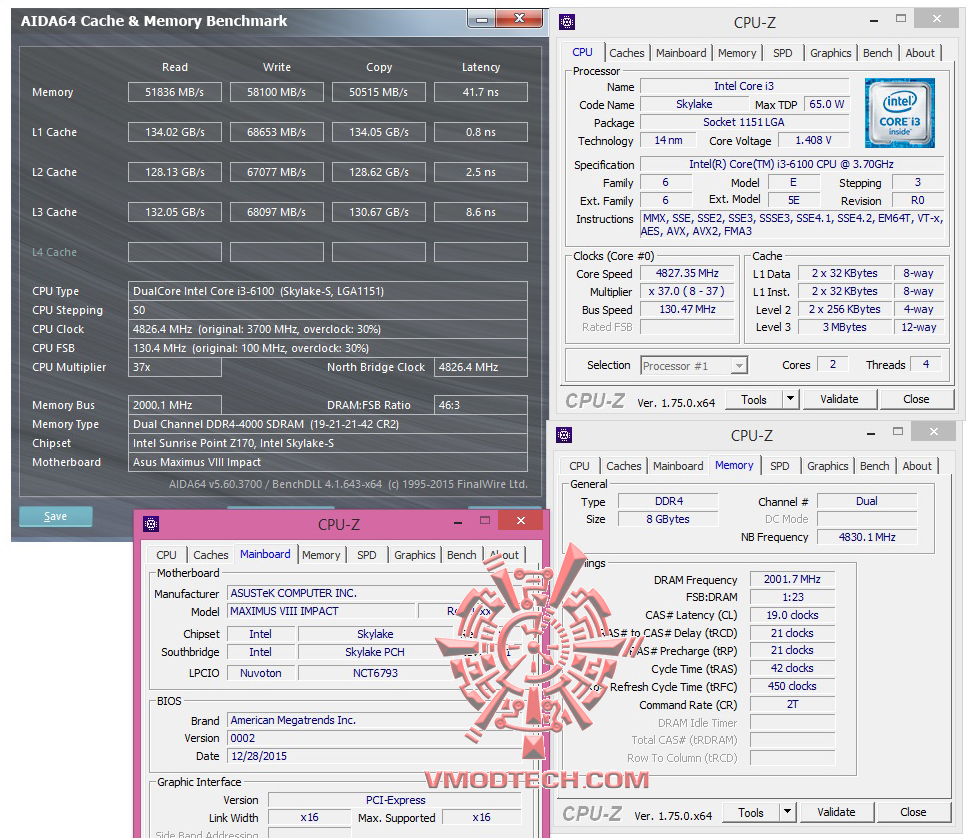Click Tools button in top CPU-Z window
Viewport: 978px width, 838px height.
tap(753, 399)
